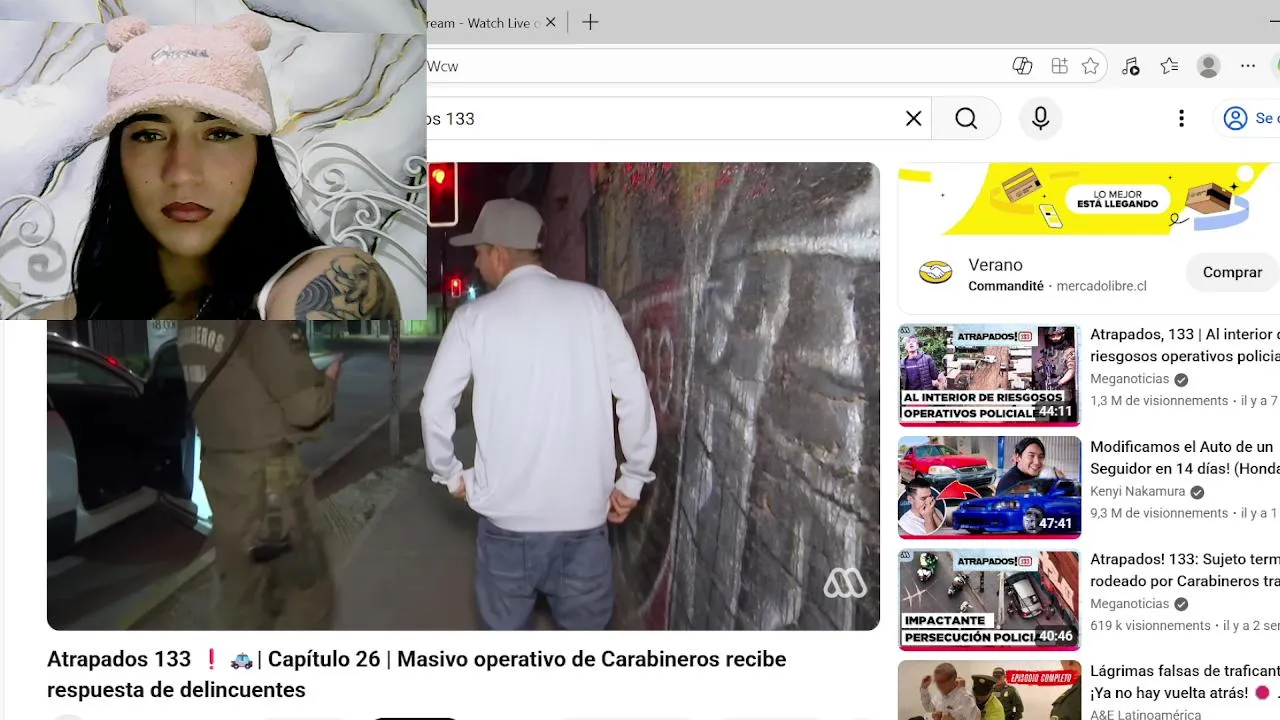Clear the YouTube search box with X

click(x=913, y=119)
